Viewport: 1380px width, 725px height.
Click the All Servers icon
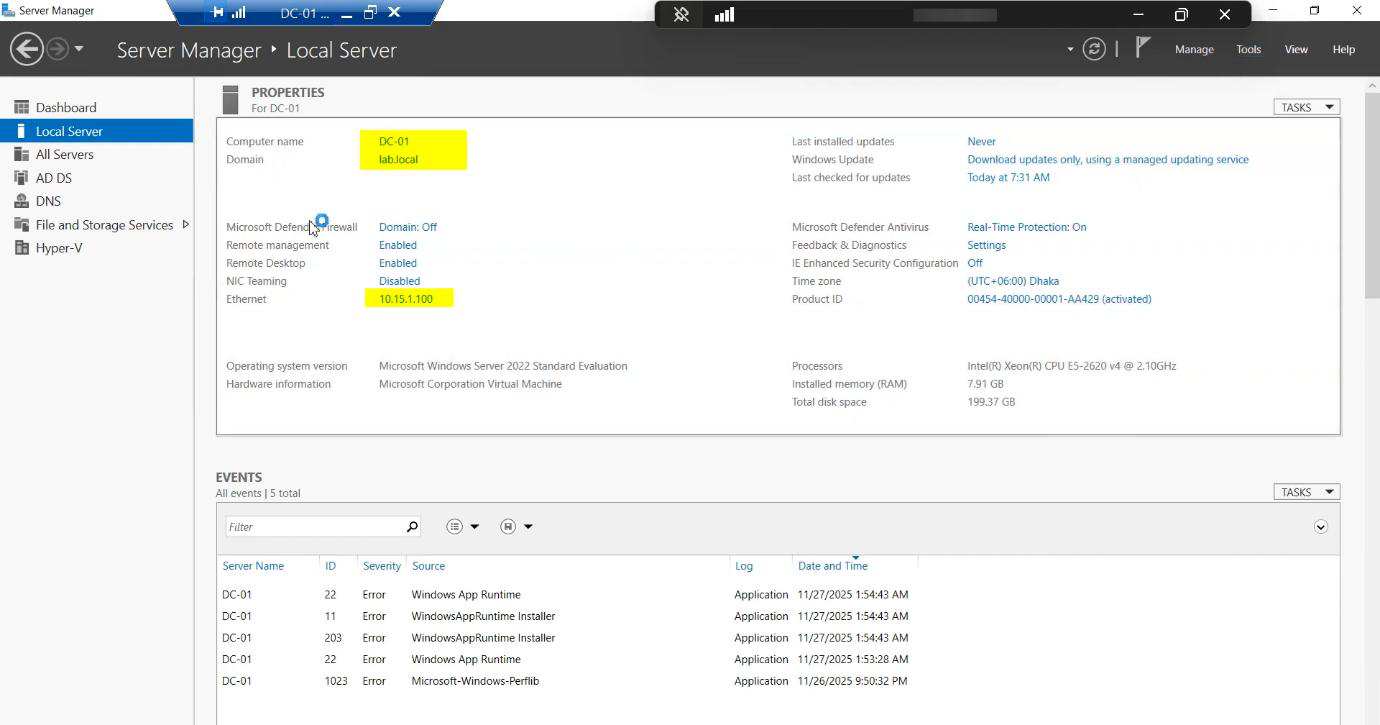tap(21, 154)
